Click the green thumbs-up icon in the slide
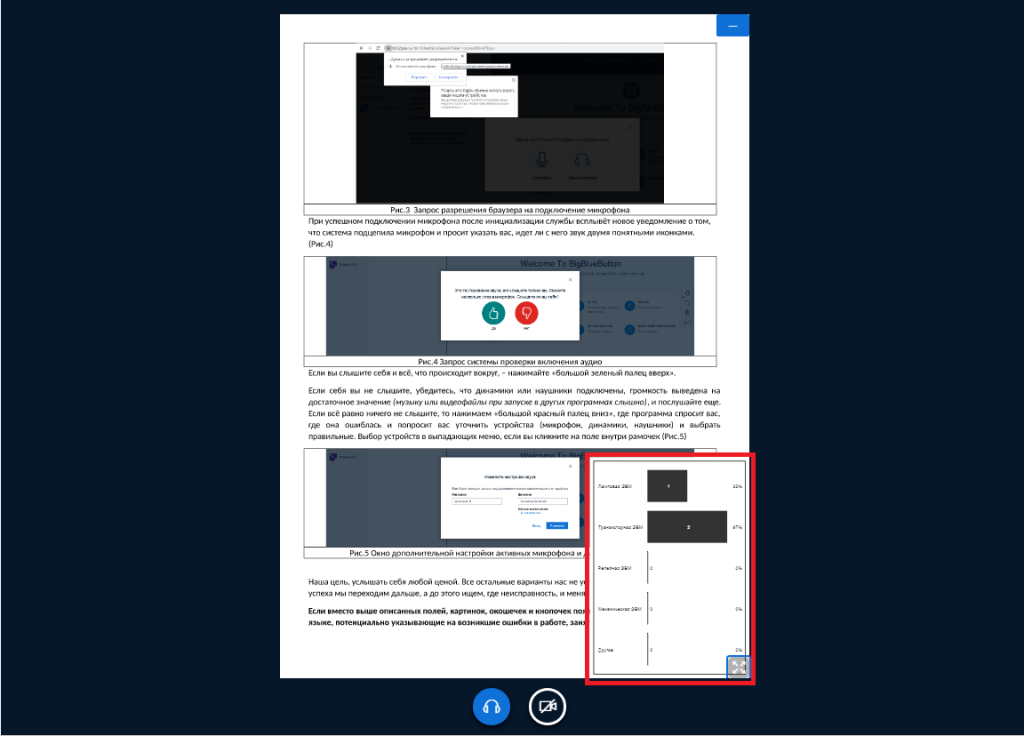This screenshot has height=736, width=1024. coord(493,313)
